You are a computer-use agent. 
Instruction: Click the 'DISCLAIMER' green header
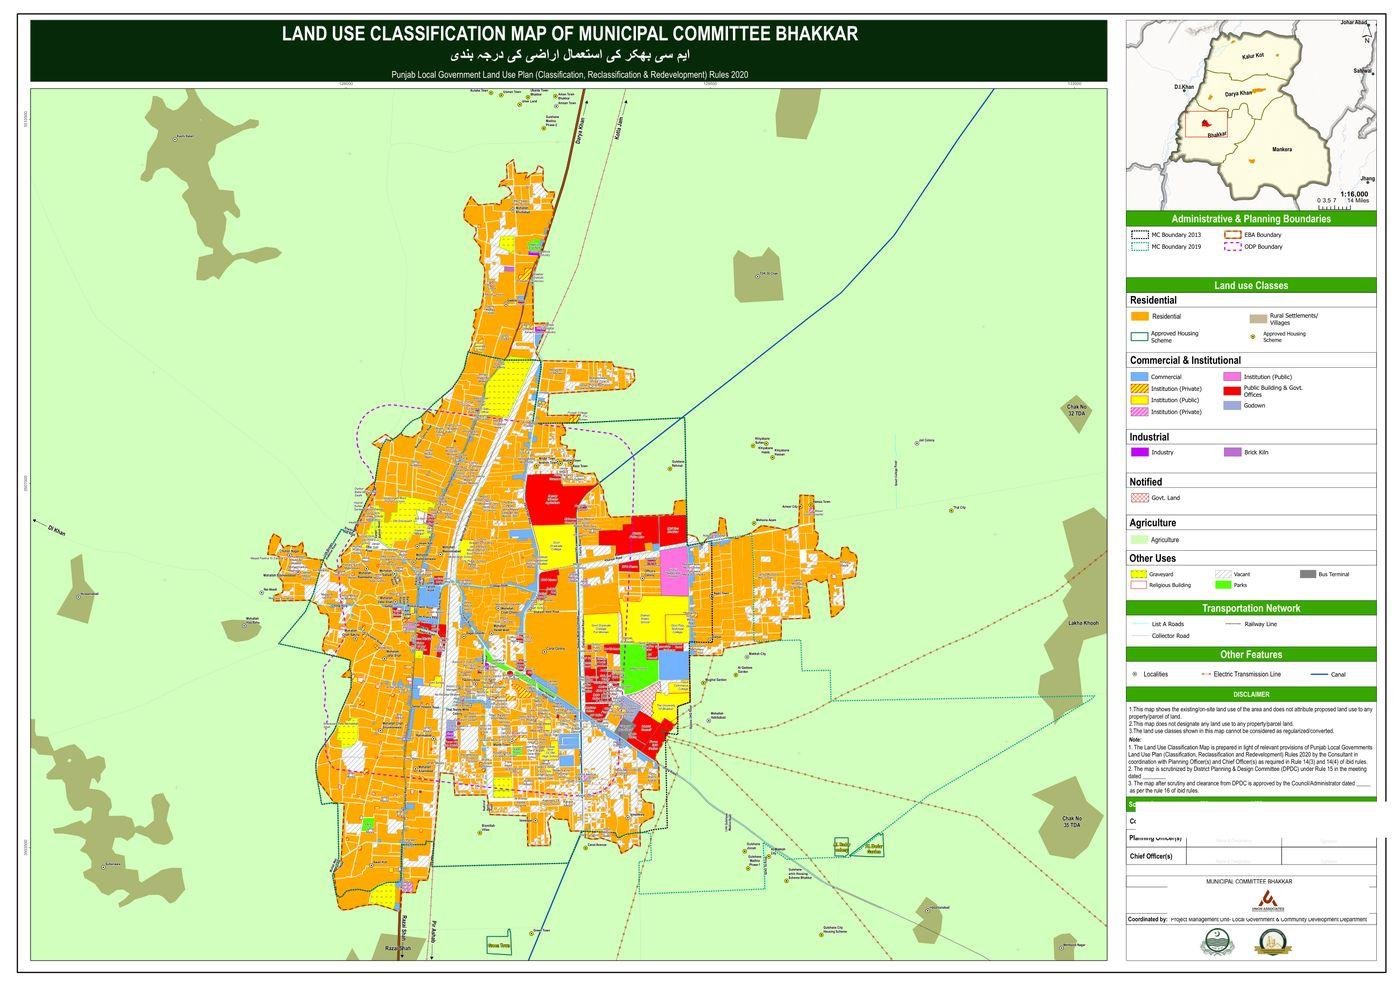(1251, 694)
